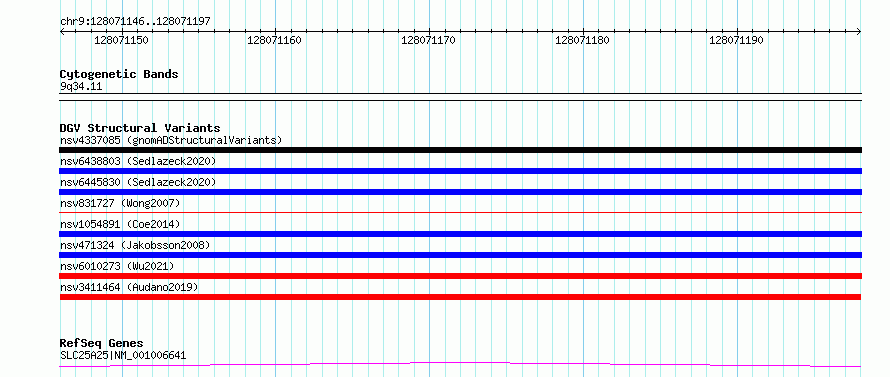Click the thin red line of nsv831727
890x377 pixels.
pos(460,213)
